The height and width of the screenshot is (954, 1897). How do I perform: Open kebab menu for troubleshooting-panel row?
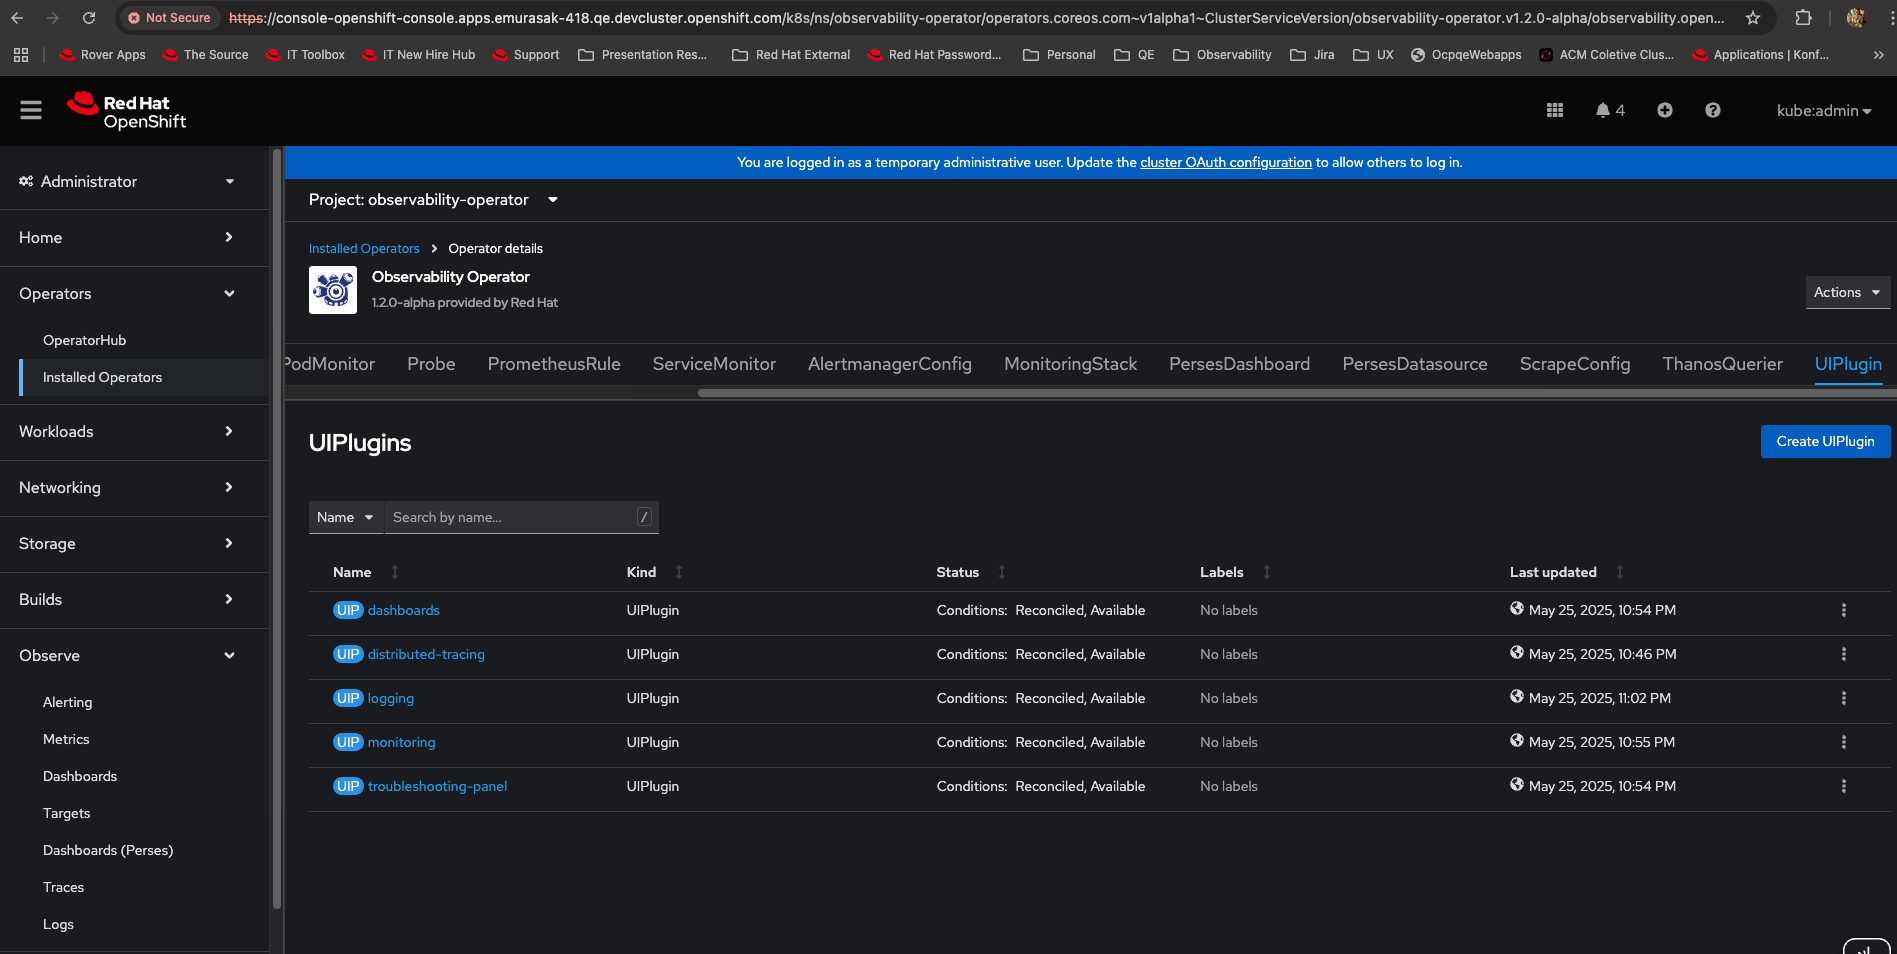[x=1843, y=786]
